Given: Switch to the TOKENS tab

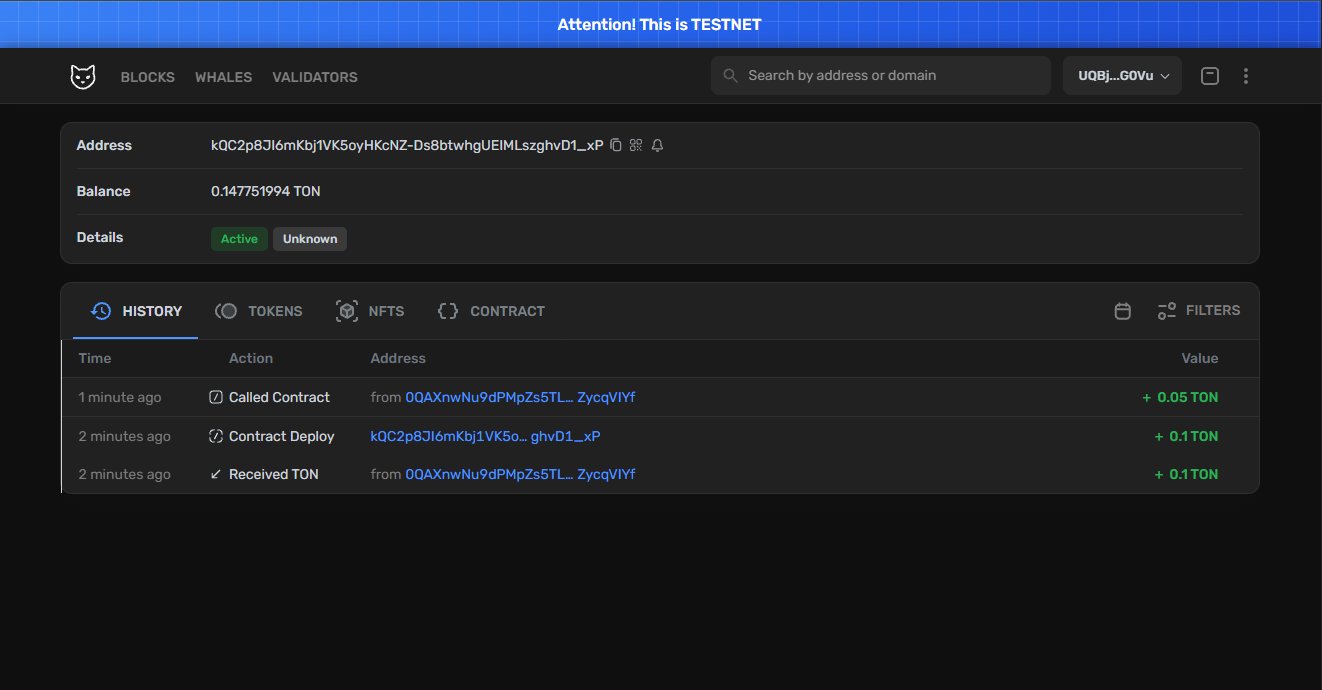Looking at the screenshot, I should click(259, 311).
